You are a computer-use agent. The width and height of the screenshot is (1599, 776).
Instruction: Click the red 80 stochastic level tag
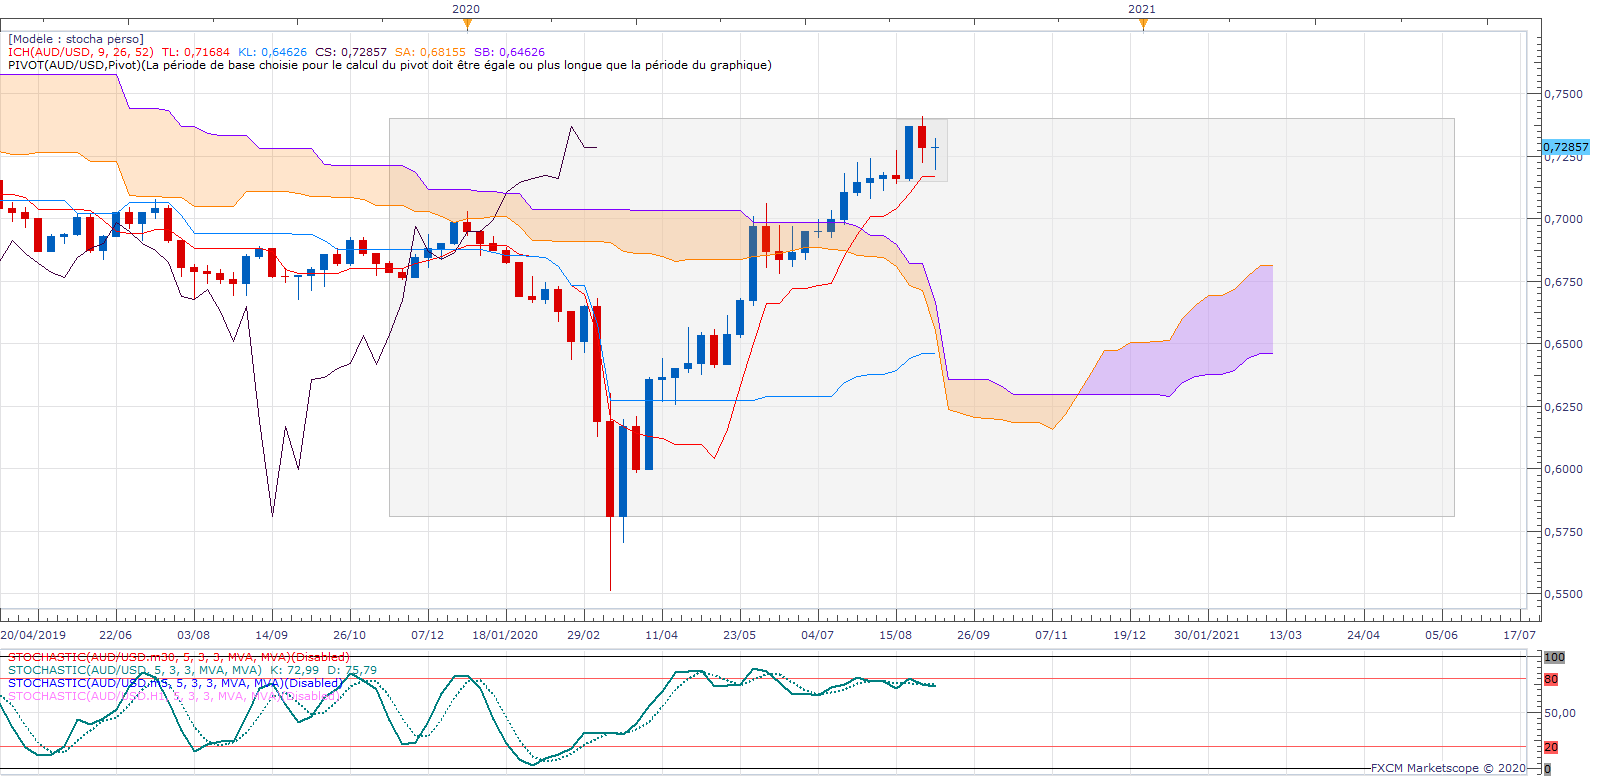click(x=1550, y=680)
